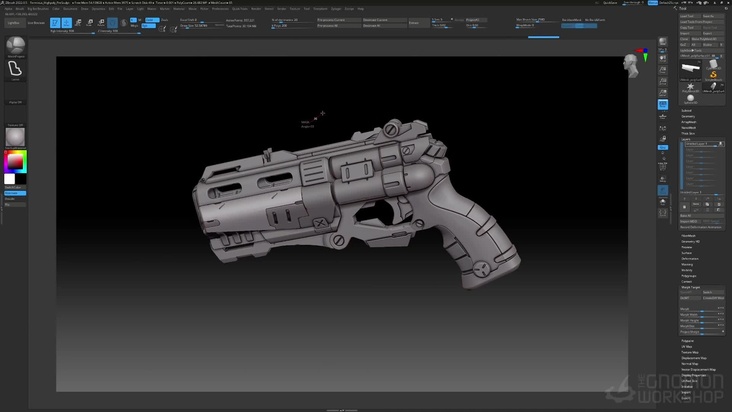
Task: Open the Preferences menu
Action: [220, 8]
